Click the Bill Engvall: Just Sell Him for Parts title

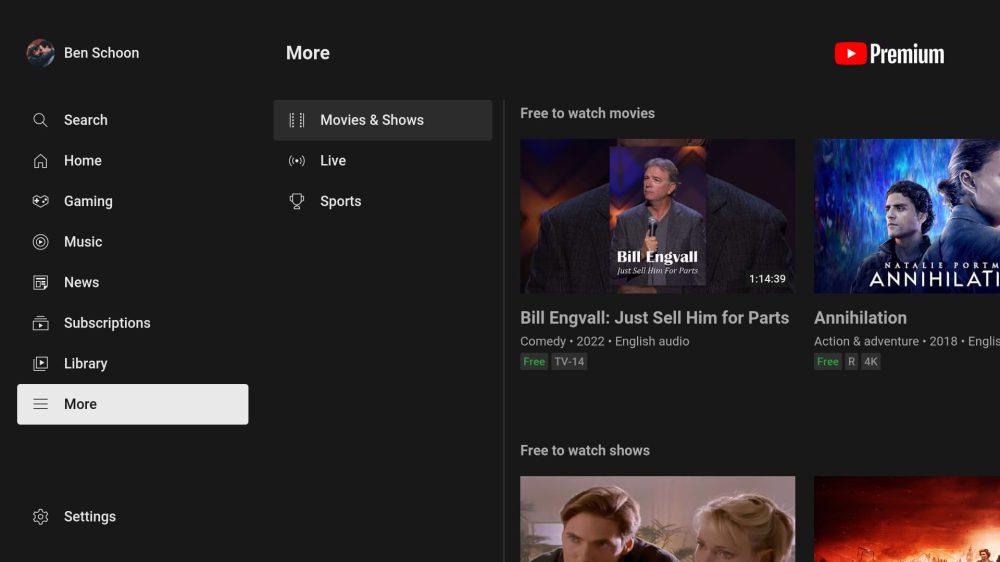pyautogui.click(x=654, y=318)
